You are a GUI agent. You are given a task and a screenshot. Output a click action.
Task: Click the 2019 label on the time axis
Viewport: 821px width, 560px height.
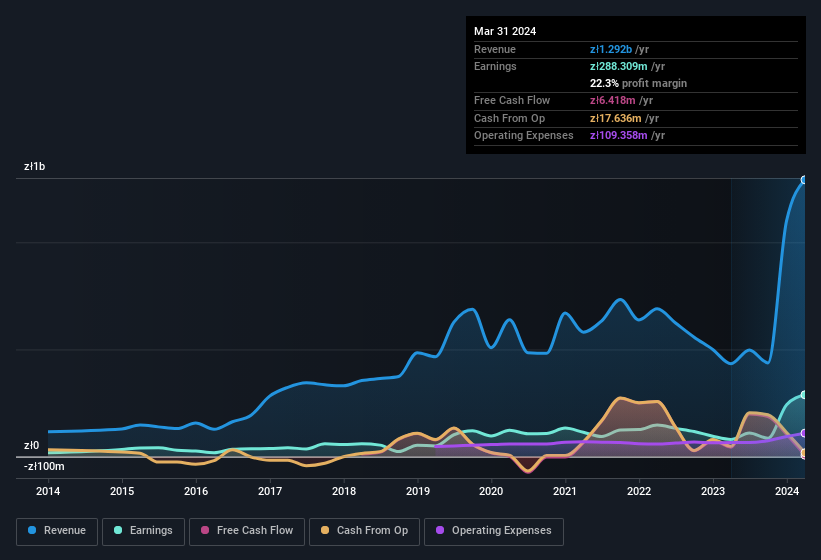click(418, 491)
